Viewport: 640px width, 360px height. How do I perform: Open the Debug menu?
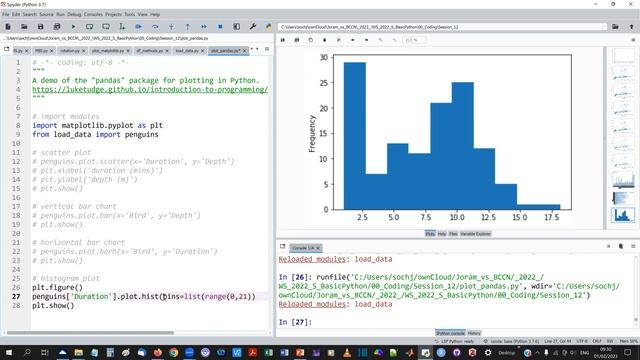click(74, 14)
